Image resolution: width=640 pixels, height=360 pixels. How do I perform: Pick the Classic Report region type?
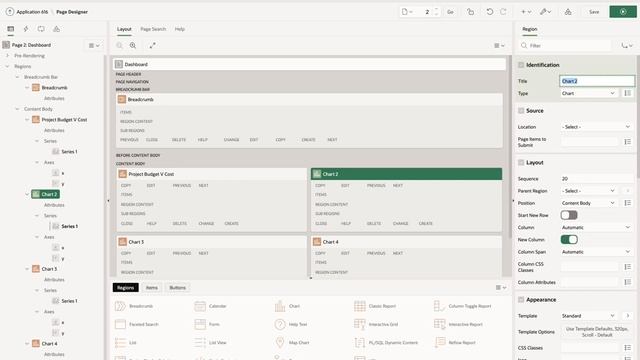coord(375,306)
